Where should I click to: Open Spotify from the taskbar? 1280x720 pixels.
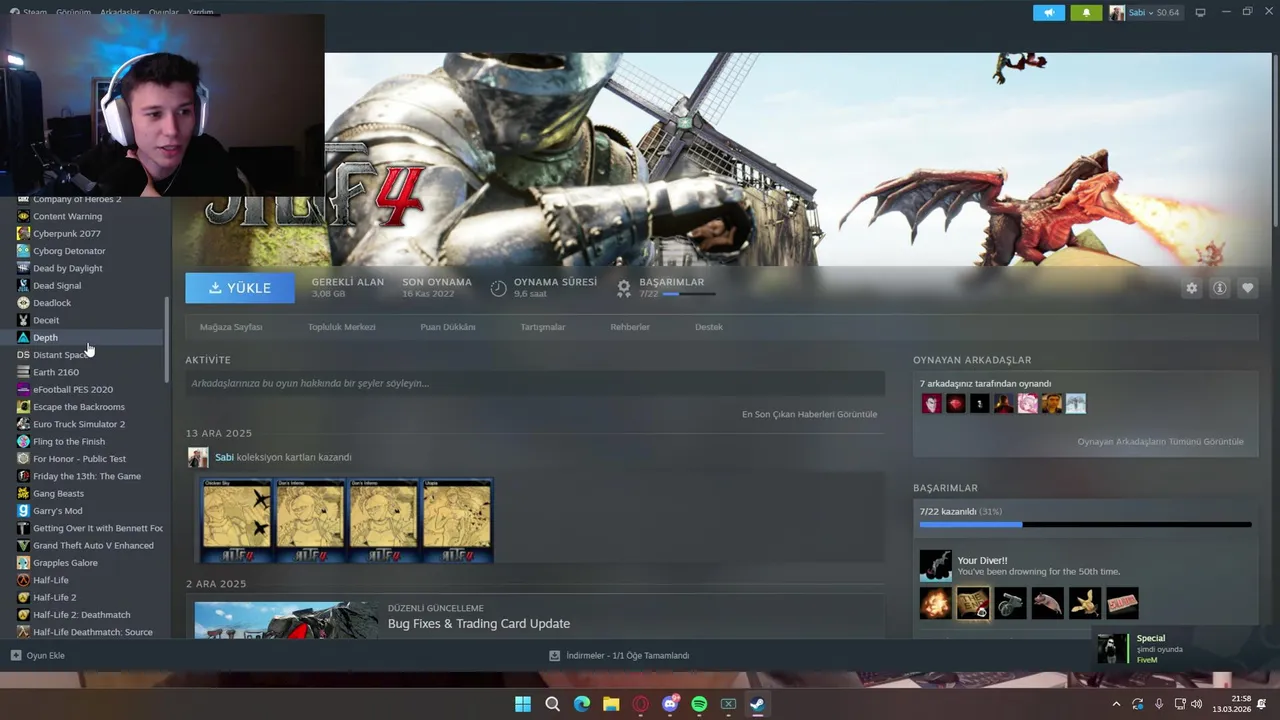tap(699, 704)
